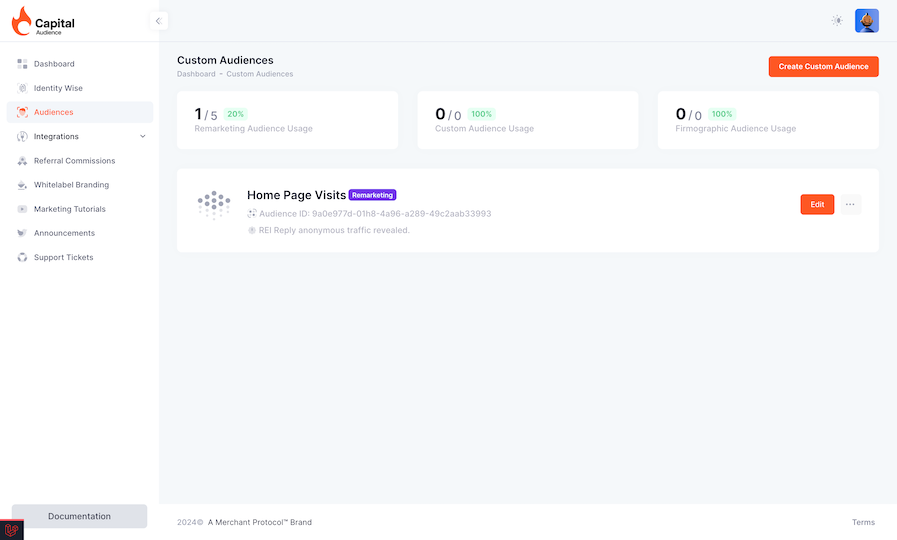Click the Custom Audiences page heading

pyautogui.click(x=225, y=60)
